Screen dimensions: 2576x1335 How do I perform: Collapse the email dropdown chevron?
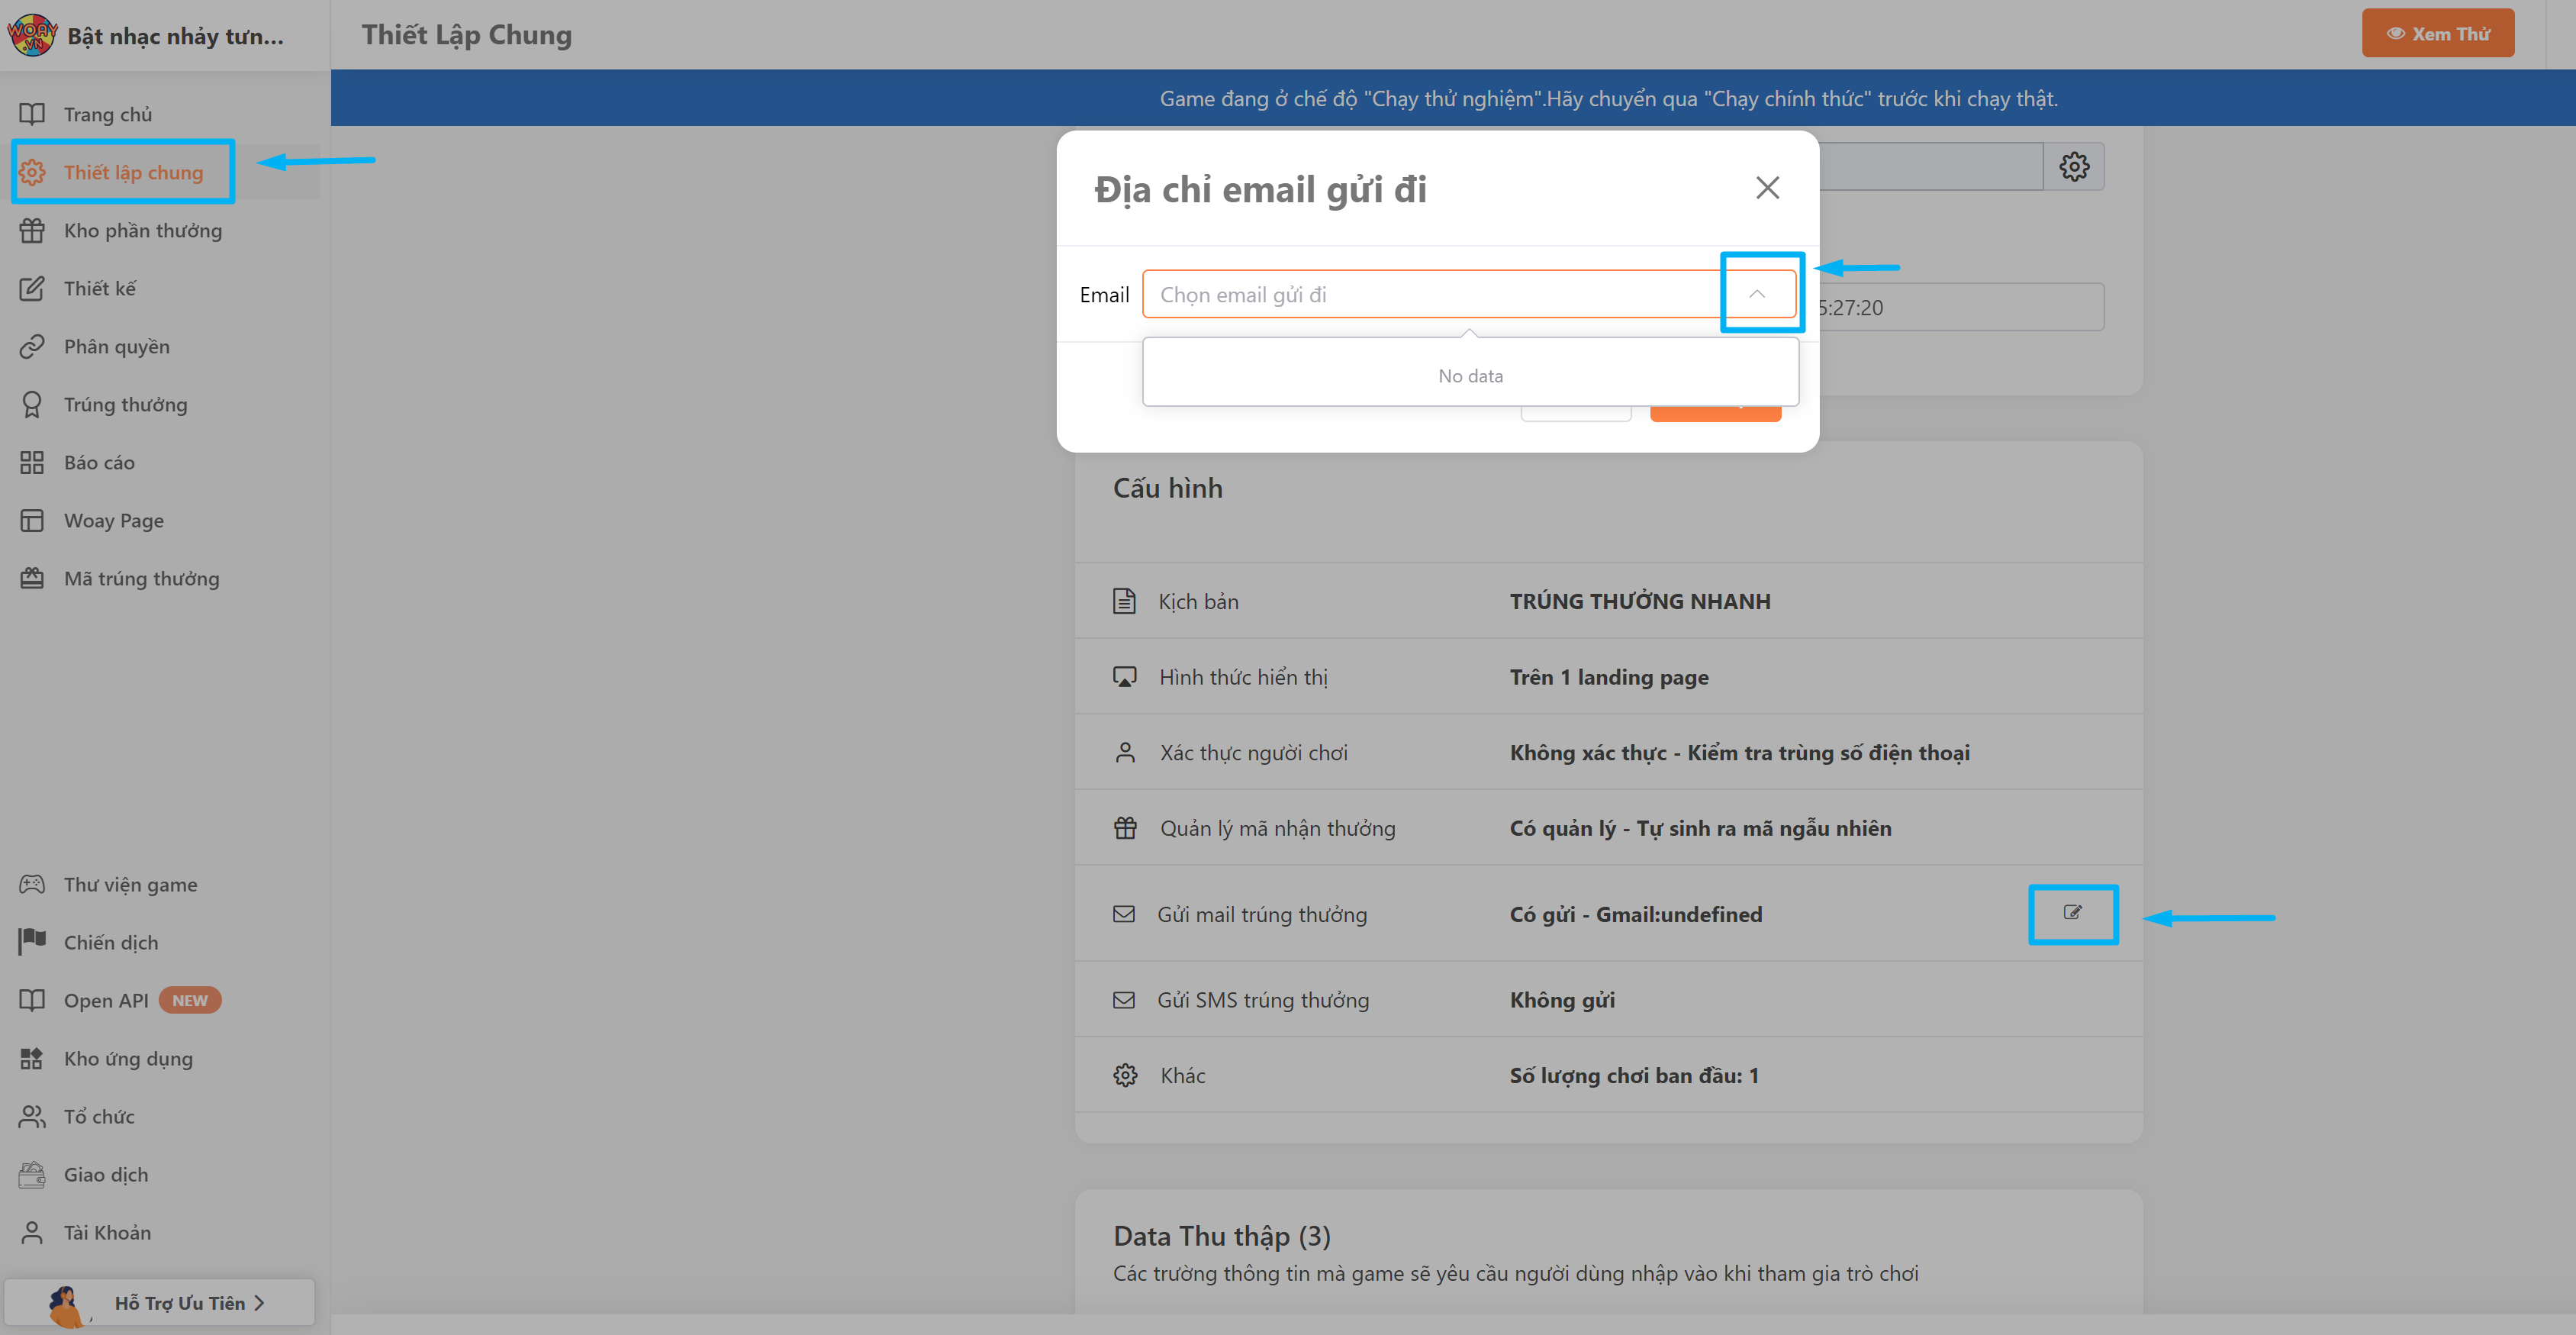point(1756,294)
